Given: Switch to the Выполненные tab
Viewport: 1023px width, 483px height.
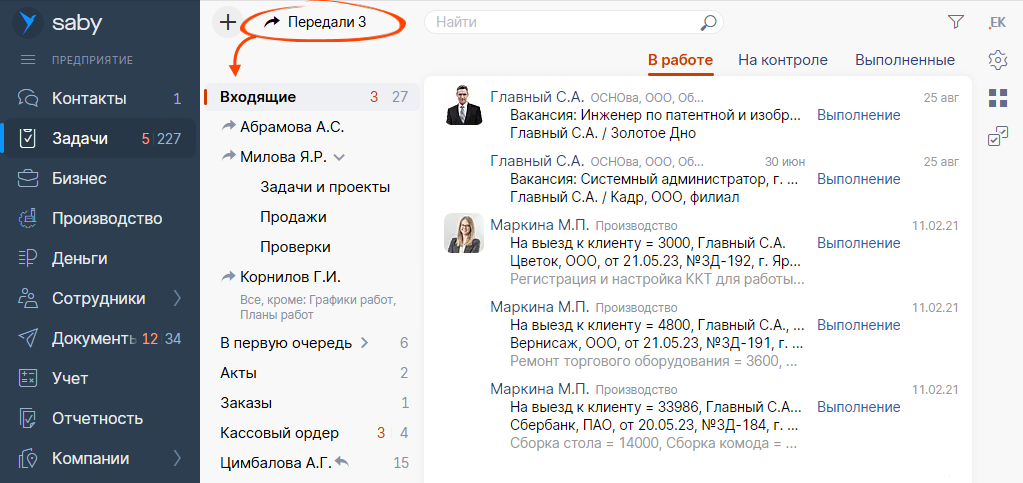Looking at the screenshot, I should 905,60.
